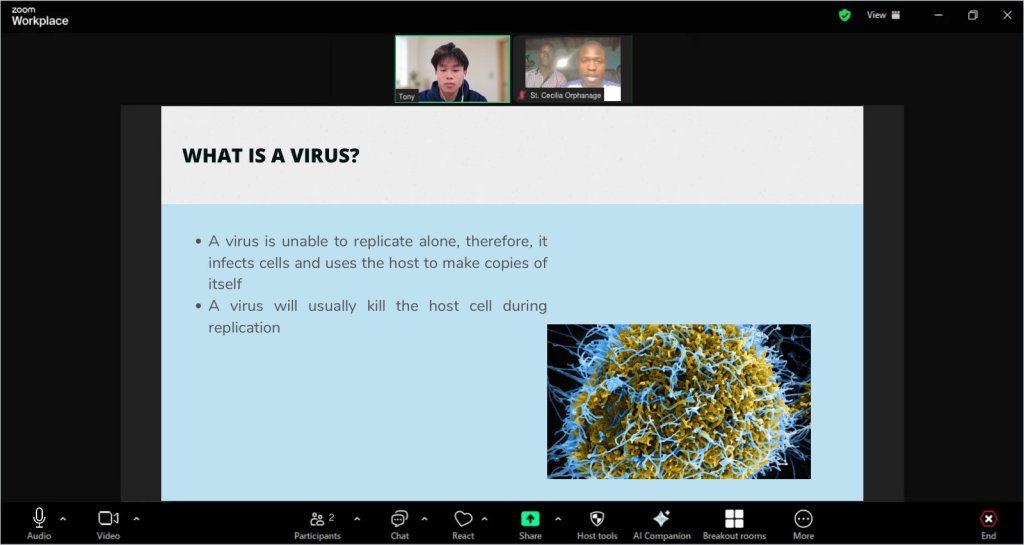Open the More options menu

click(x=803, y=524)
